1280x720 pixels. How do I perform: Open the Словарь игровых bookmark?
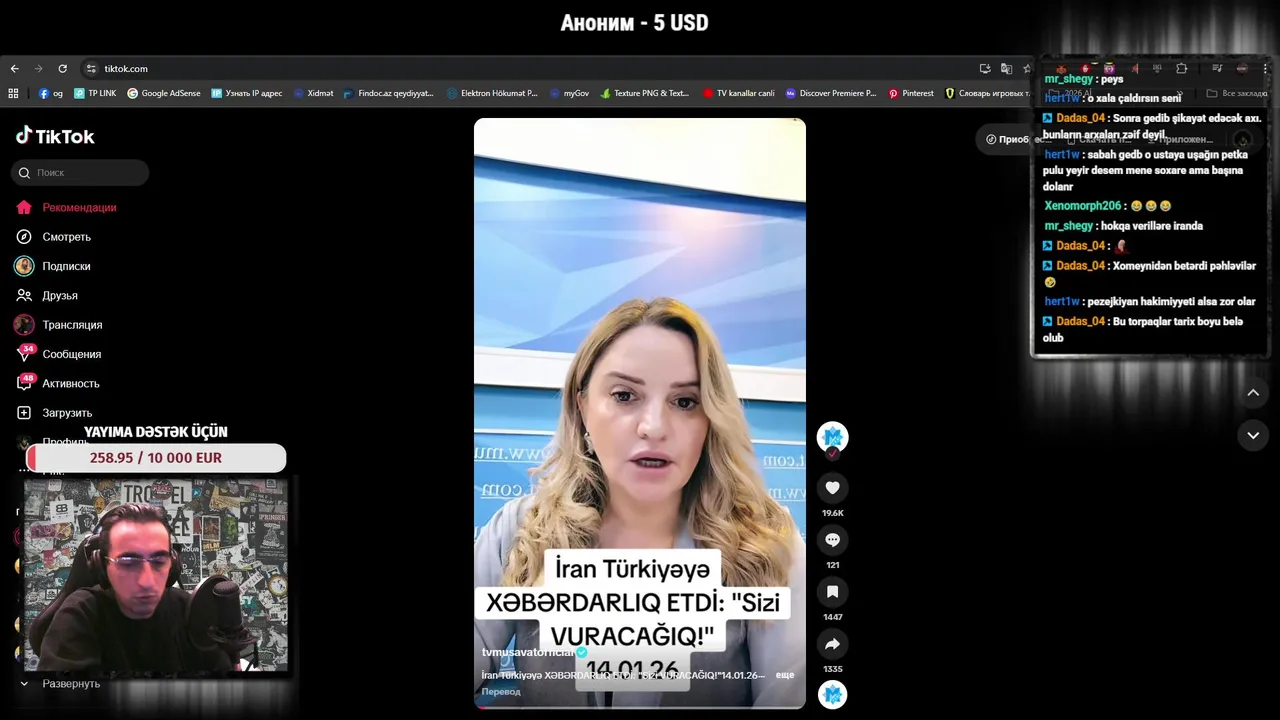[x=987, y=93]
